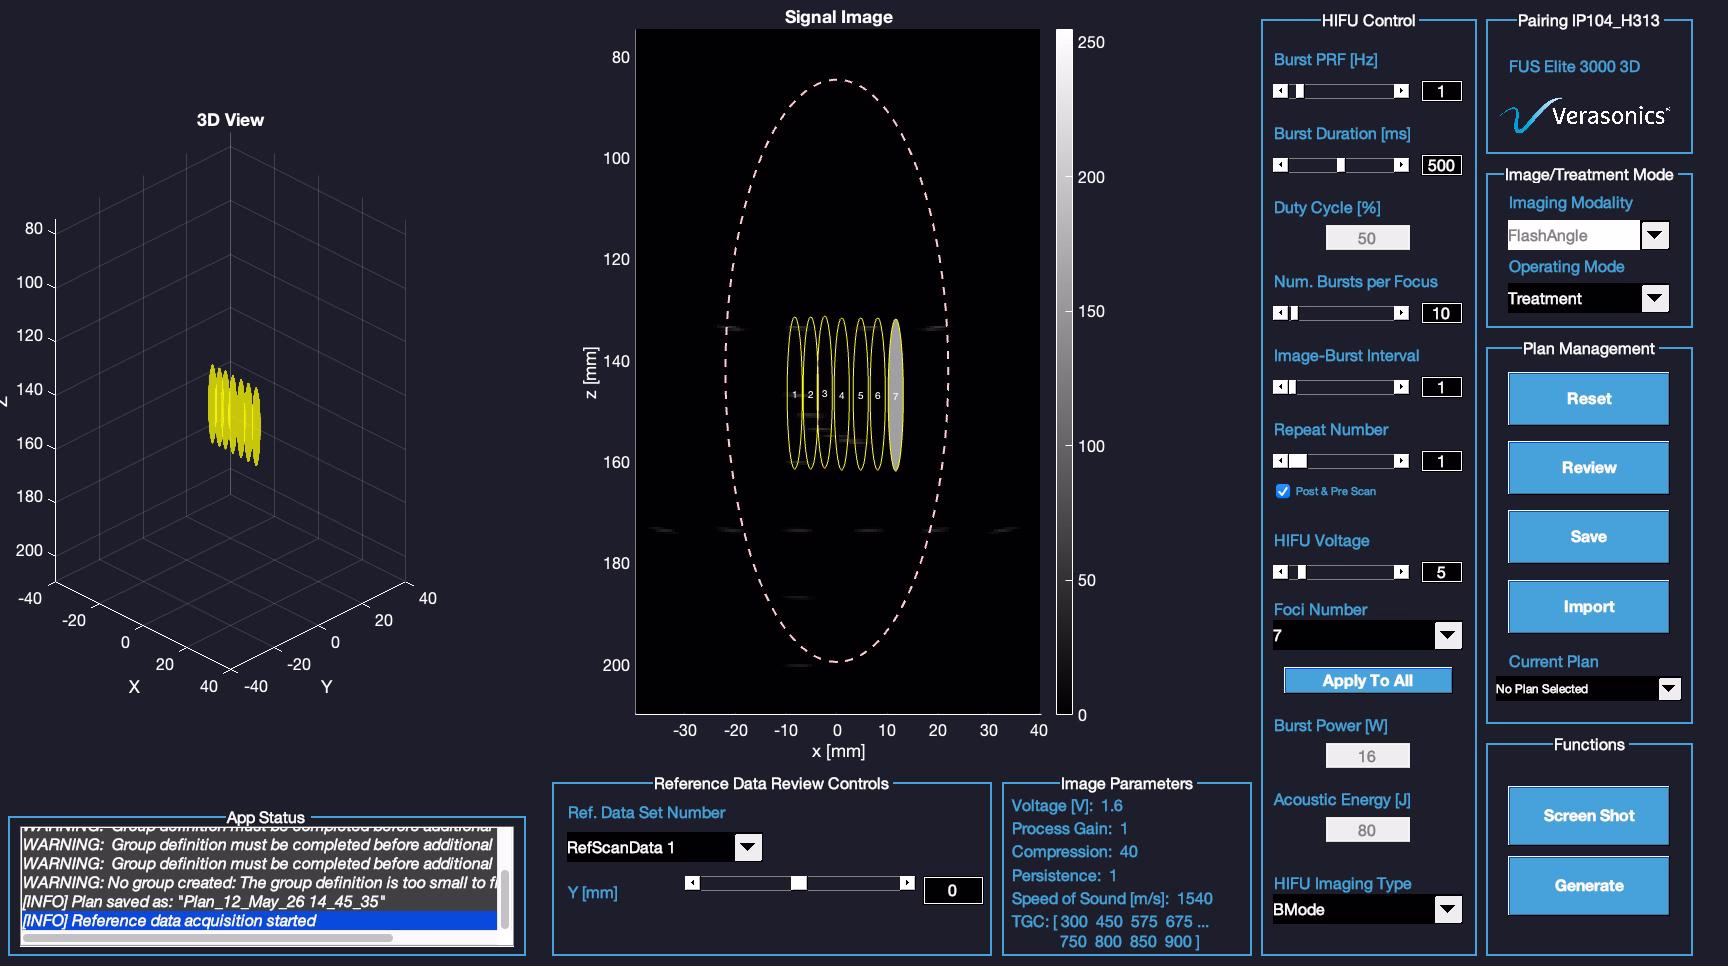Decrease Repeat Number with left arrow

[1280, 461]
